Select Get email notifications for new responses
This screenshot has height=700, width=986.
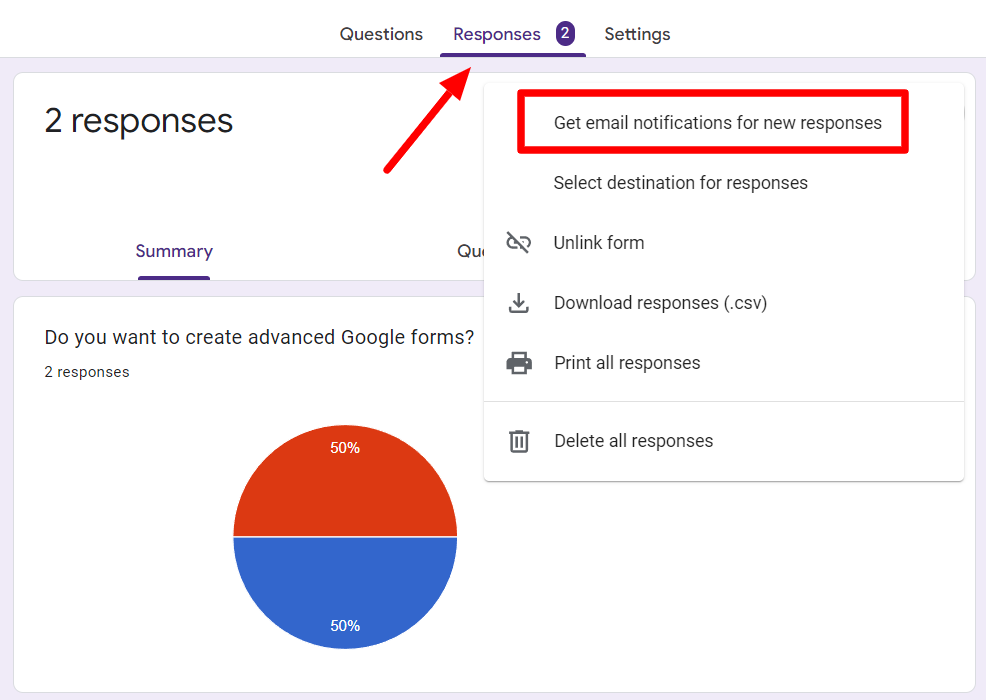717,123
